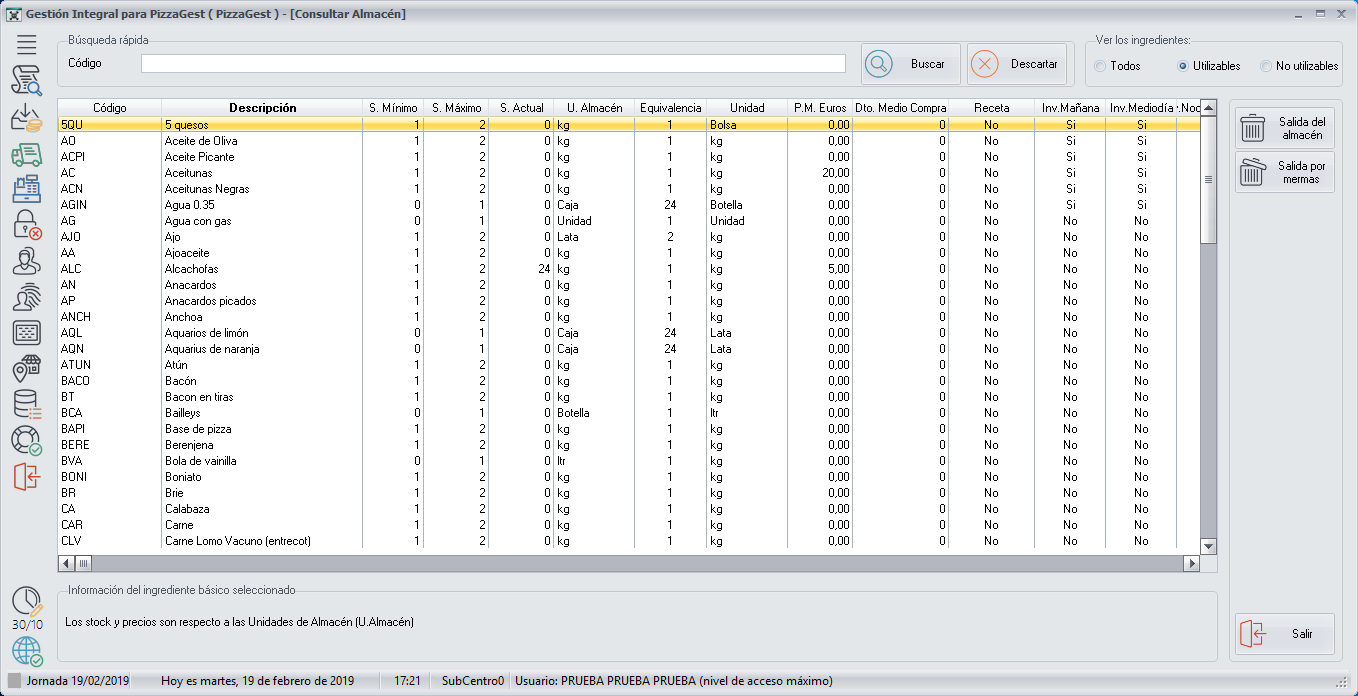Viewport: 1358px width, 696px height.
Task: Click the green delivery truck icon
Action: pyautogui.click(x=26, y=155)
